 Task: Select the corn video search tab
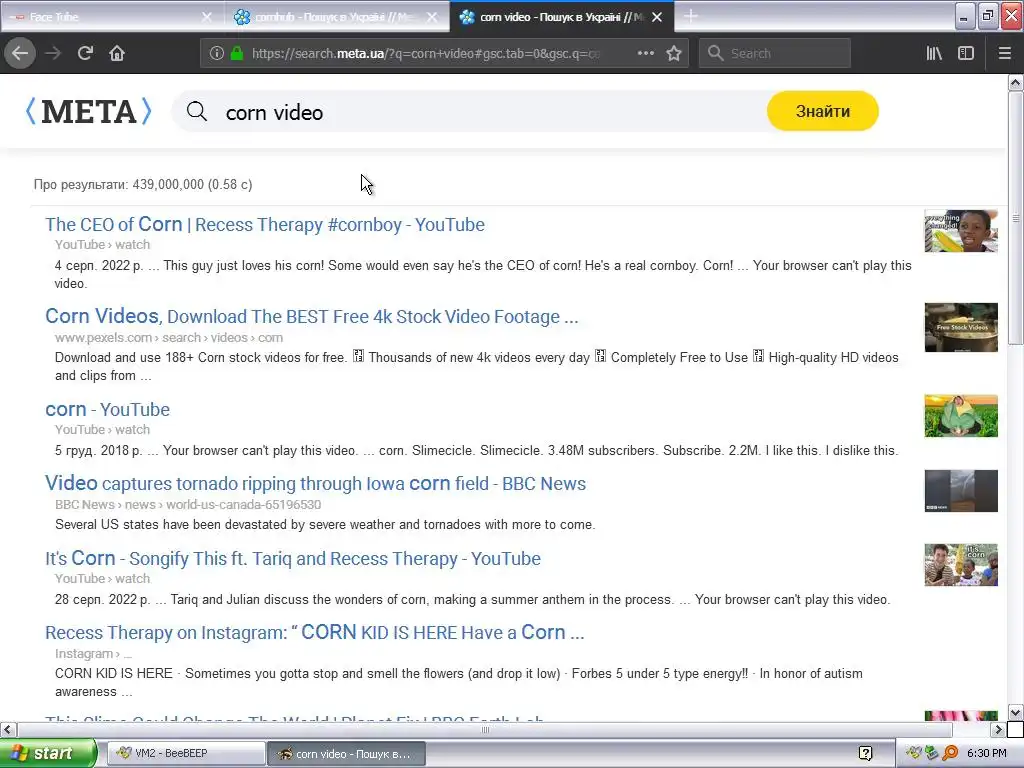[x=555, y=17]
